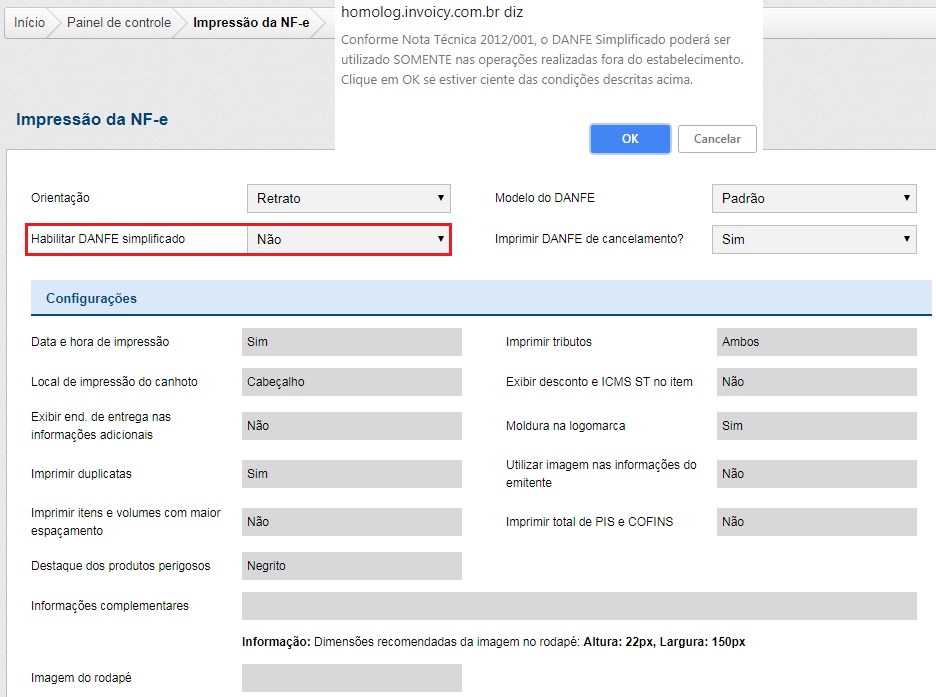The image size is (936, 697).
Task: Expand the Habilitar DANFE simplificado dropdown
Action: (348, 240)
